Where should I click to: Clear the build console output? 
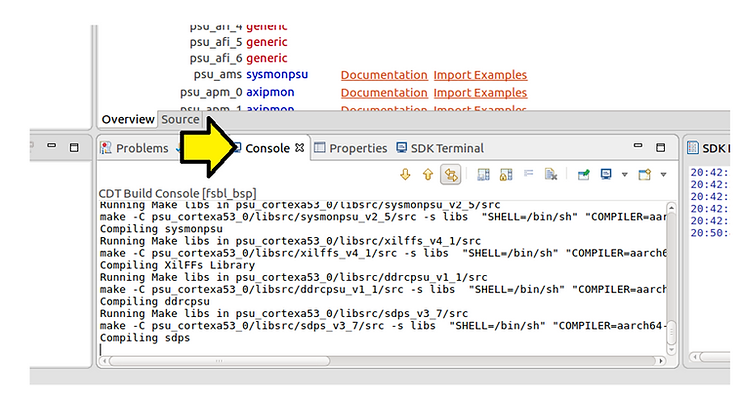click(551, 175)
